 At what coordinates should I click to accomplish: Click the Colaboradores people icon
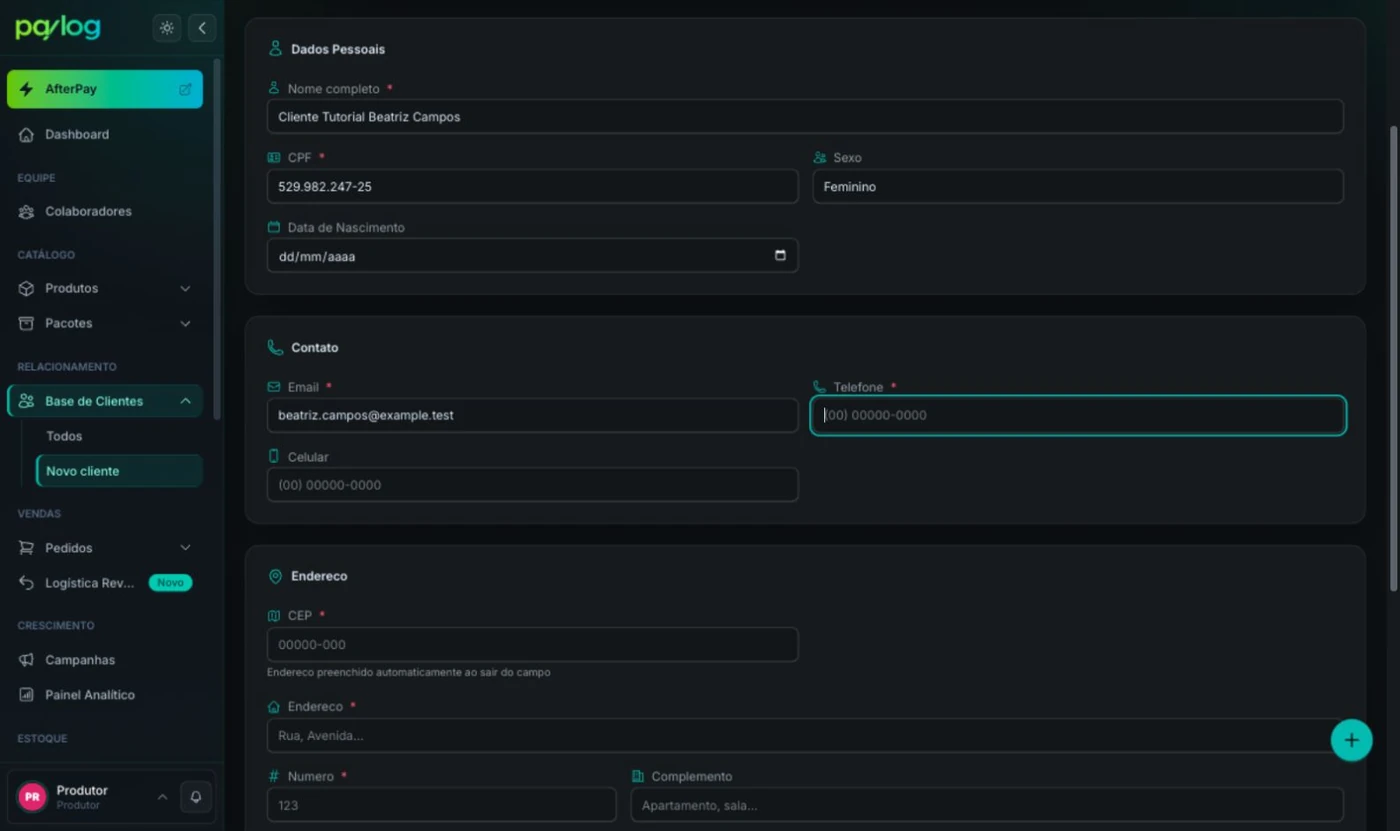click(x=27, y=212)
